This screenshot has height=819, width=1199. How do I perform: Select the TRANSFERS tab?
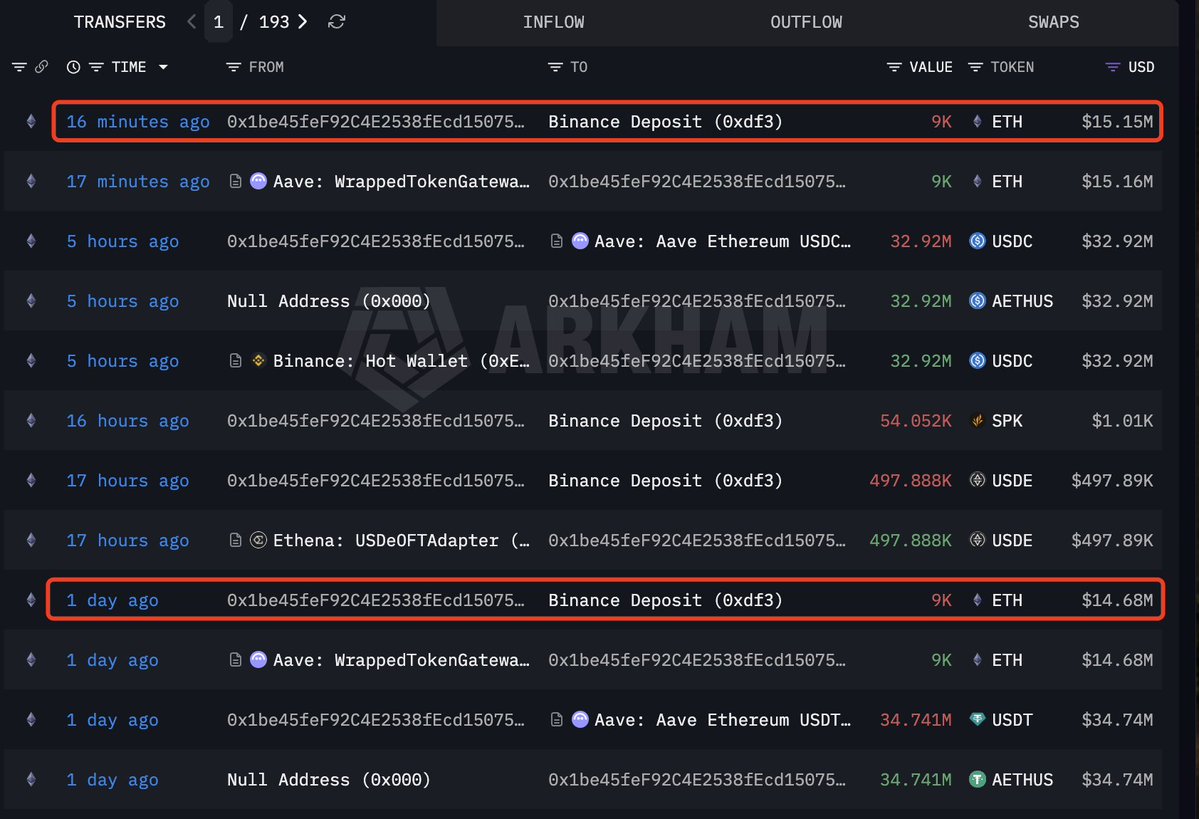click(119, 22)
